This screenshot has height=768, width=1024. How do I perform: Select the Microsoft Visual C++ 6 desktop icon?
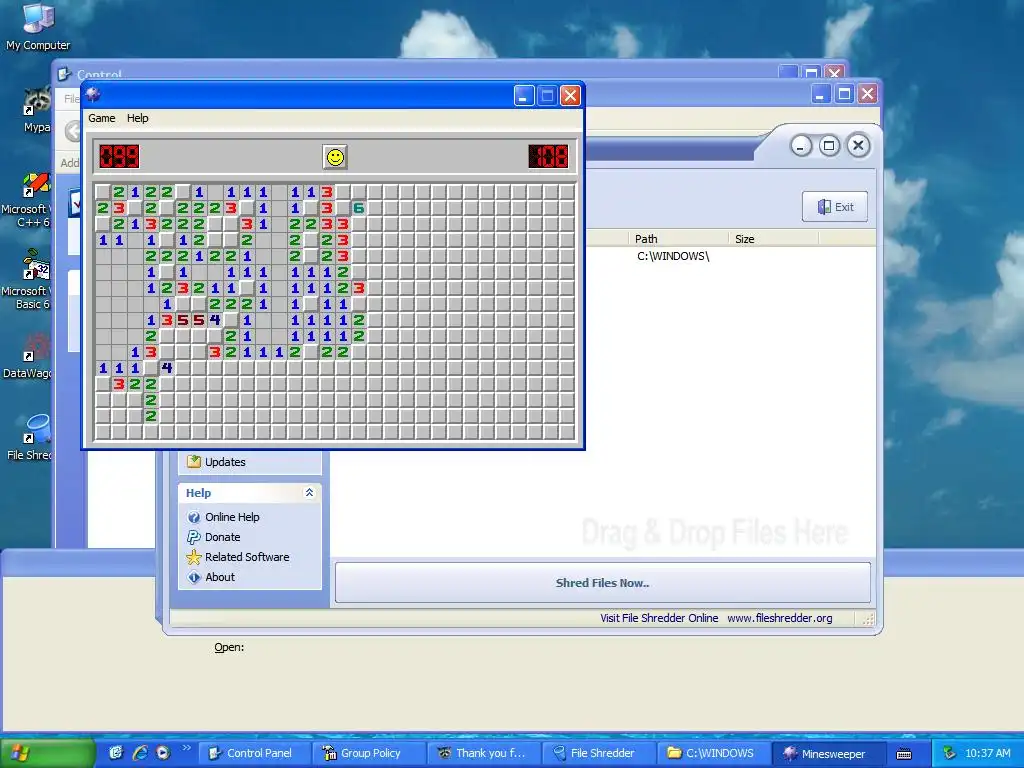(x=26, y=201)
